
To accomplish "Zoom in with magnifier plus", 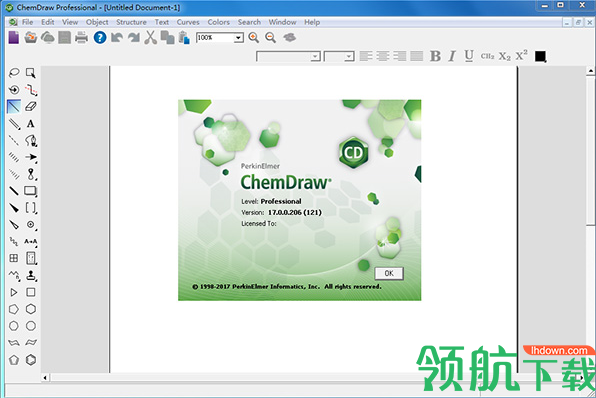I will point(254,37).
